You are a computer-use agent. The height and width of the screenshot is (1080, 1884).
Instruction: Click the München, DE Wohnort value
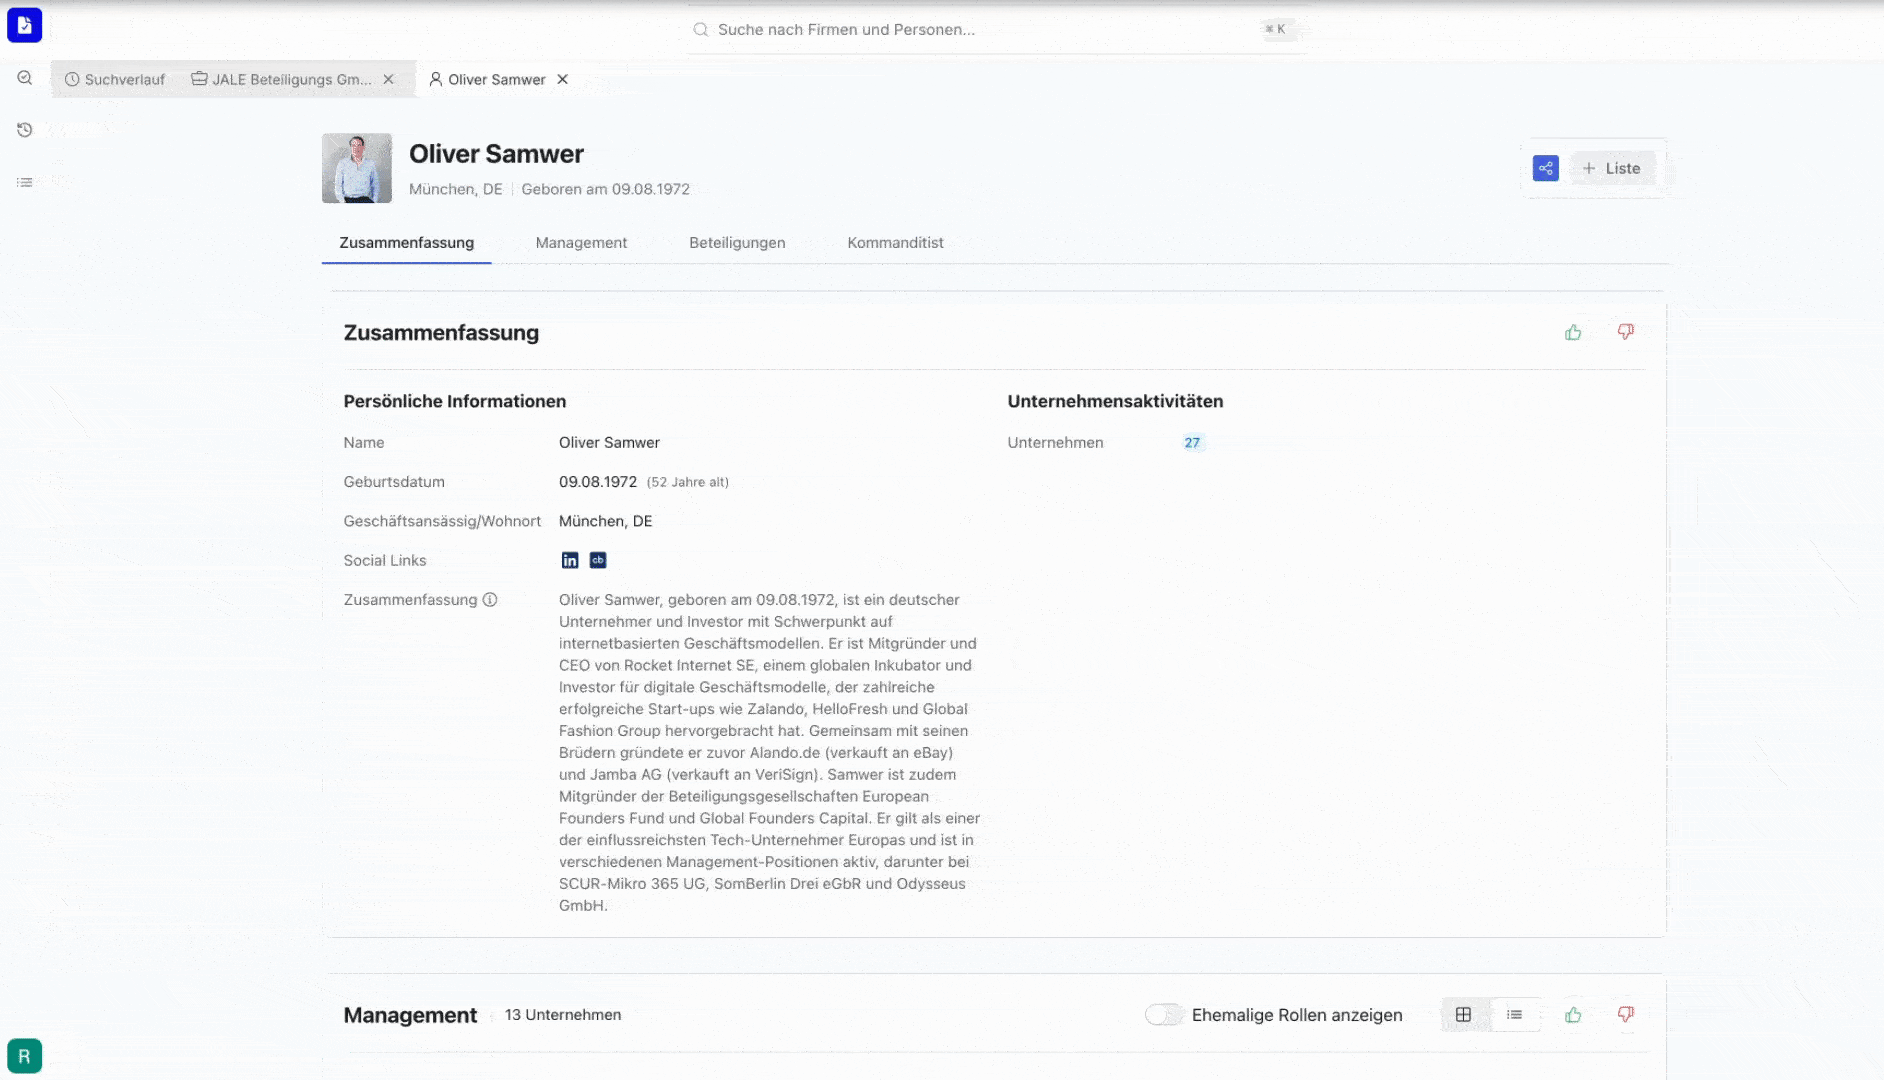[x=605, y=521]
